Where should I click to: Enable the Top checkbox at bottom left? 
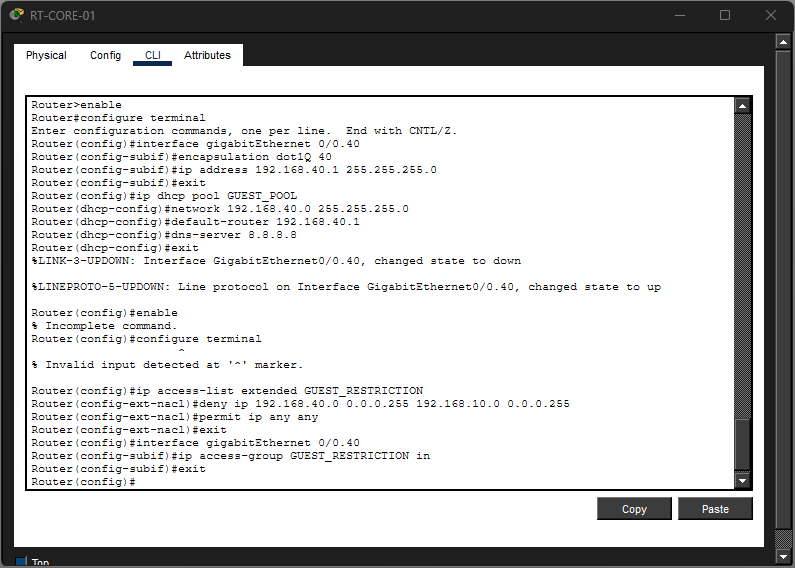20,562
